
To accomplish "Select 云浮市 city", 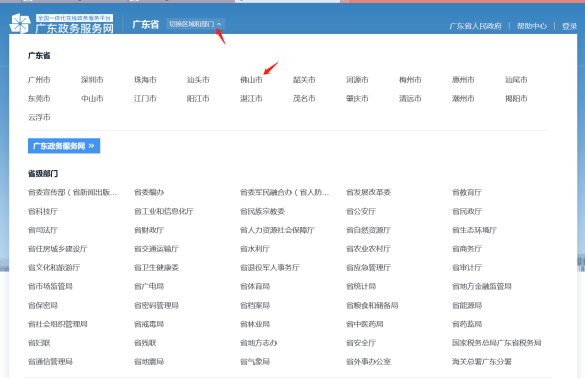I will [39, 117].
